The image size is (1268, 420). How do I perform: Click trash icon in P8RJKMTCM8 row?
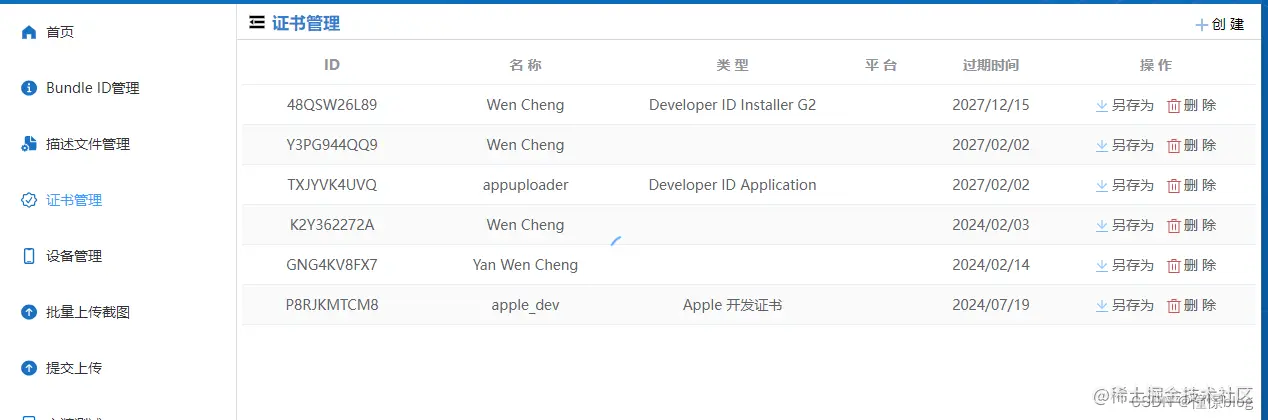pos(1174,305)
